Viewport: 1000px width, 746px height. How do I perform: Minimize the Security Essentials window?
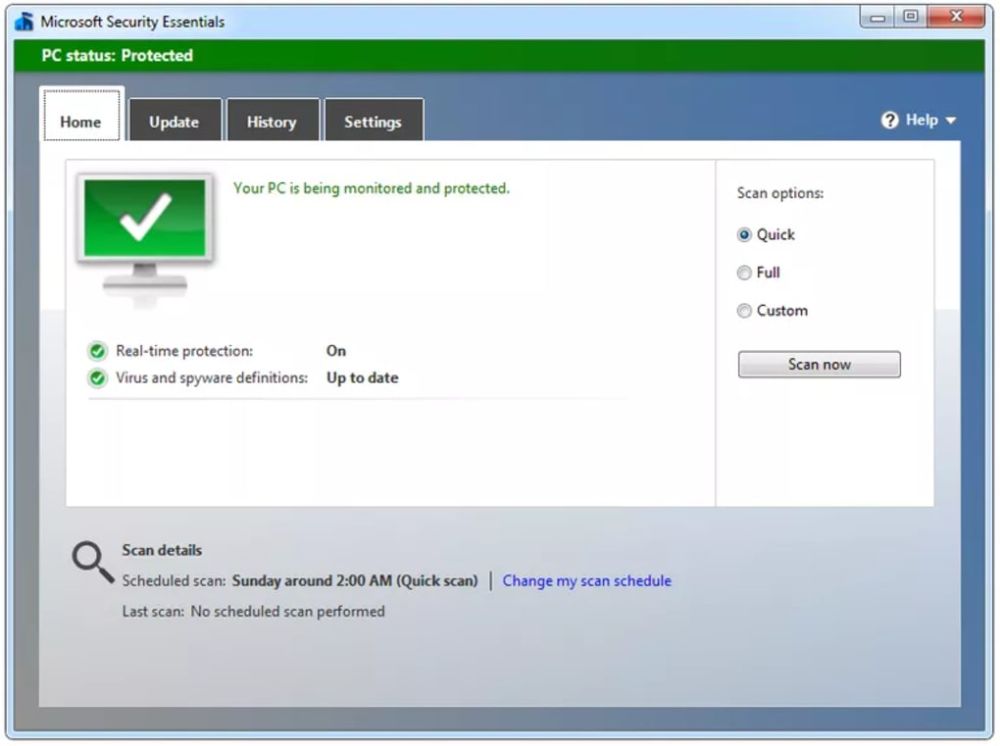click(879, 17)
